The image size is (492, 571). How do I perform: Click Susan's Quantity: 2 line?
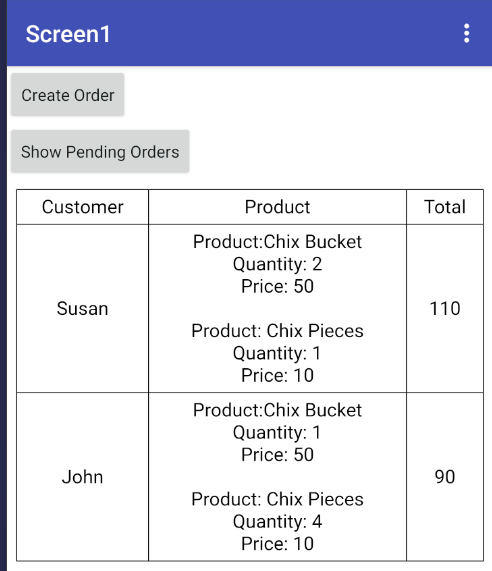click(x=278, y=264)
